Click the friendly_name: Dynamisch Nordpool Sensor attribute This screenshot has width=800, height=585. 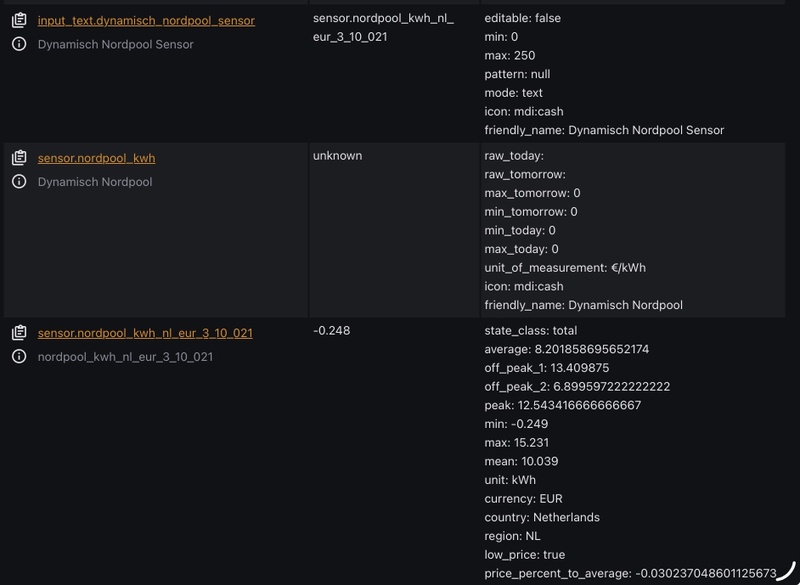604,130
